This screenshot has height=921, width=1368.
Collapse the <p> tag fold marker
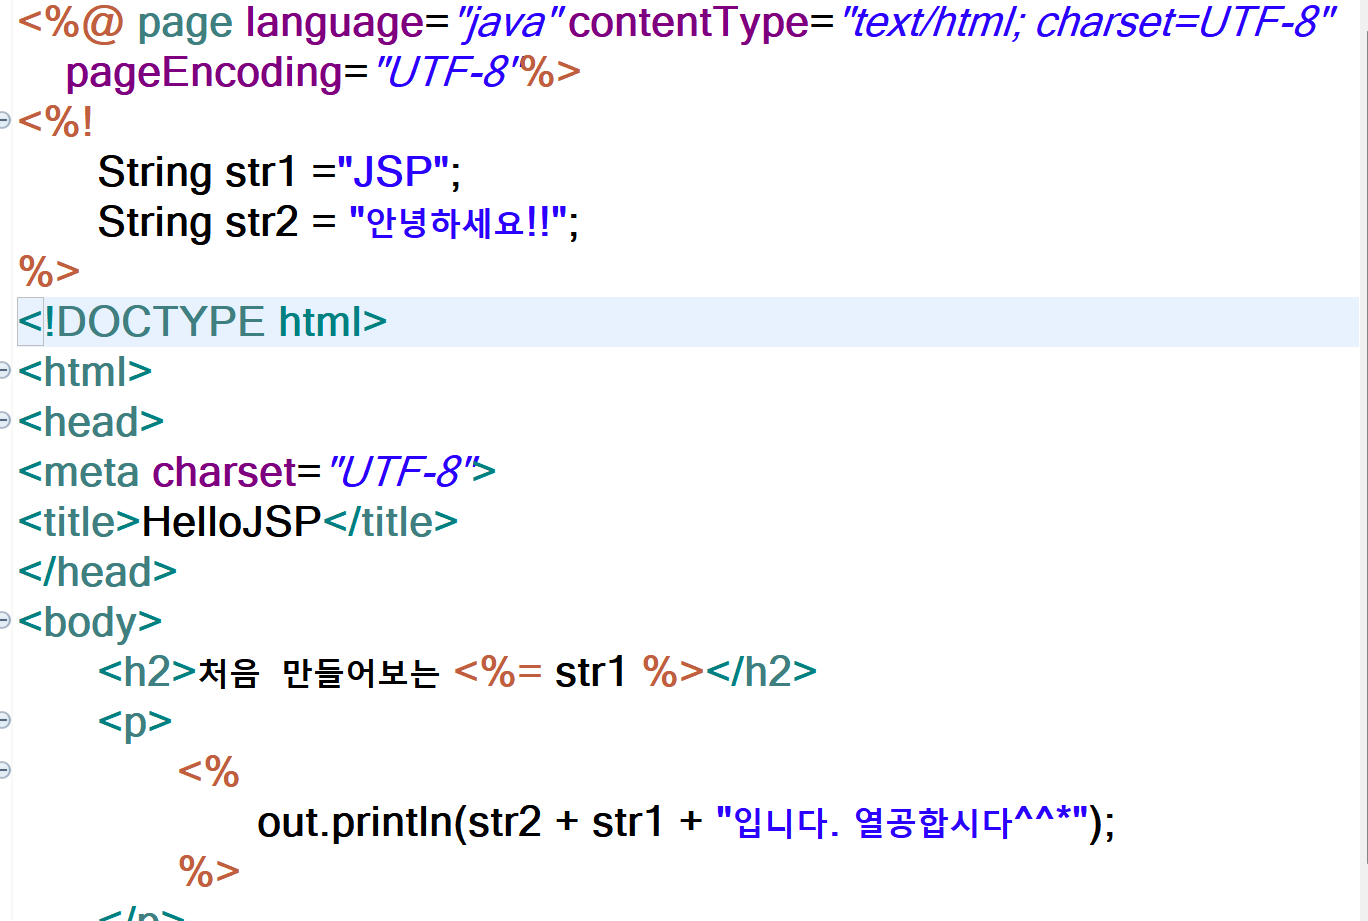coord(4,720)
